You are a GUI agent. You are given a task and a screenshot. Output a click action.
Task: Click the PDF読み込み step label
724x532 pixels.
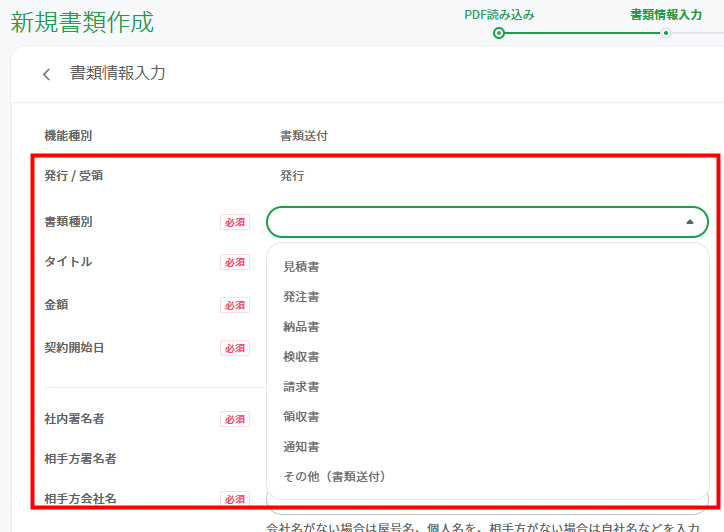(x=499, y=15)
